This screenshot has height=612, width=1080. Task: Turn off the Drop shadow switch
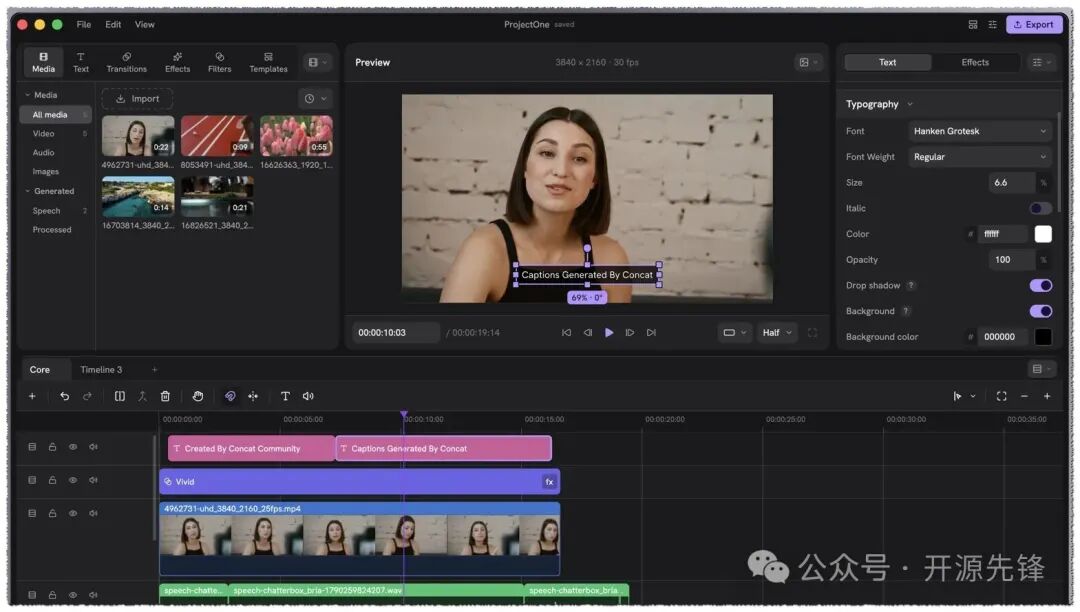pos(1040,286)
